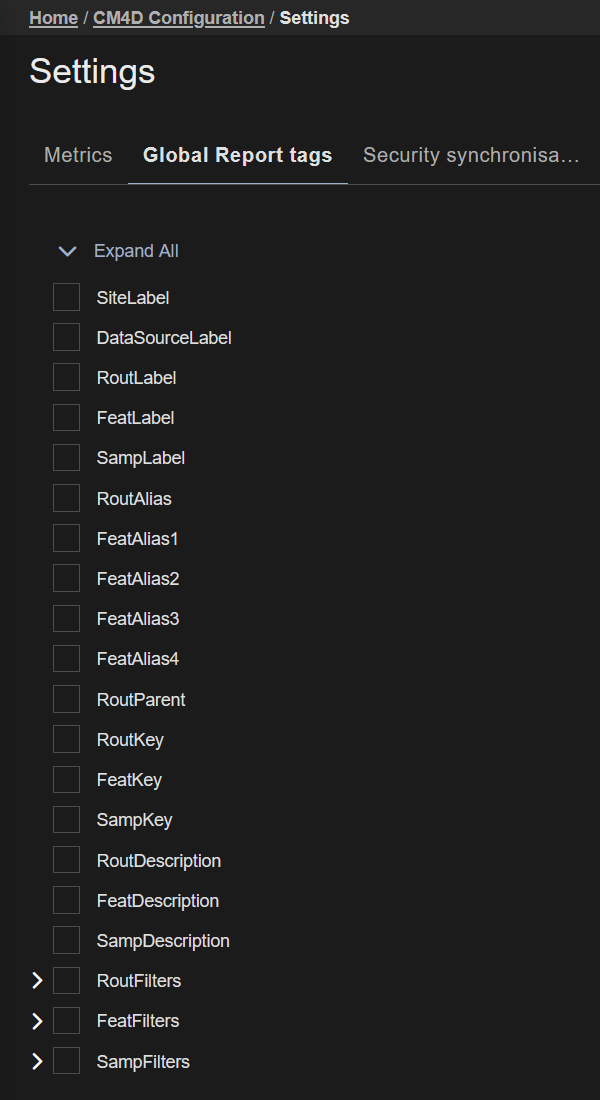The height and width of the screenshot is (1100, 600).
Task: Check the SampKey checkbox
Action: [x=66, y=820]
